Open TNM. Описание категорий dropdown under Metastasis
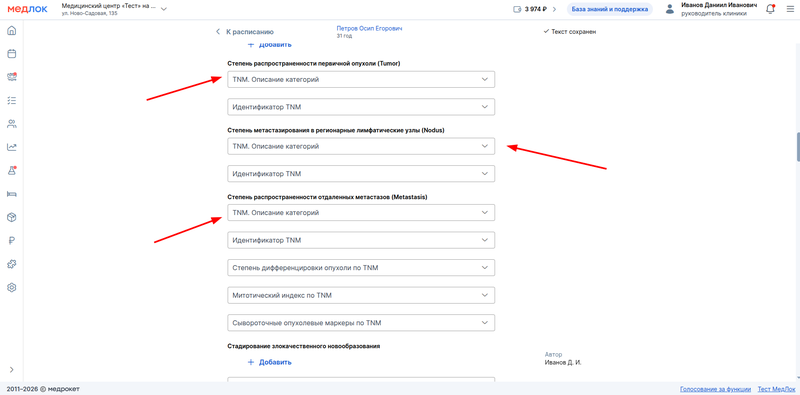800x395 pixels. (x=361, y=213)
